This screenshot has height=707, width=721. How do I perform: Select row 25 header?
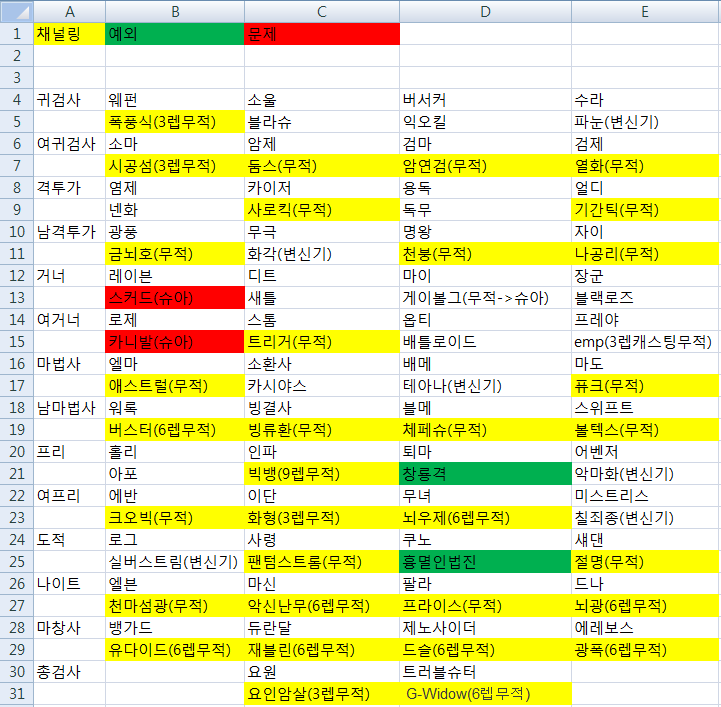[x=16, y=561]
